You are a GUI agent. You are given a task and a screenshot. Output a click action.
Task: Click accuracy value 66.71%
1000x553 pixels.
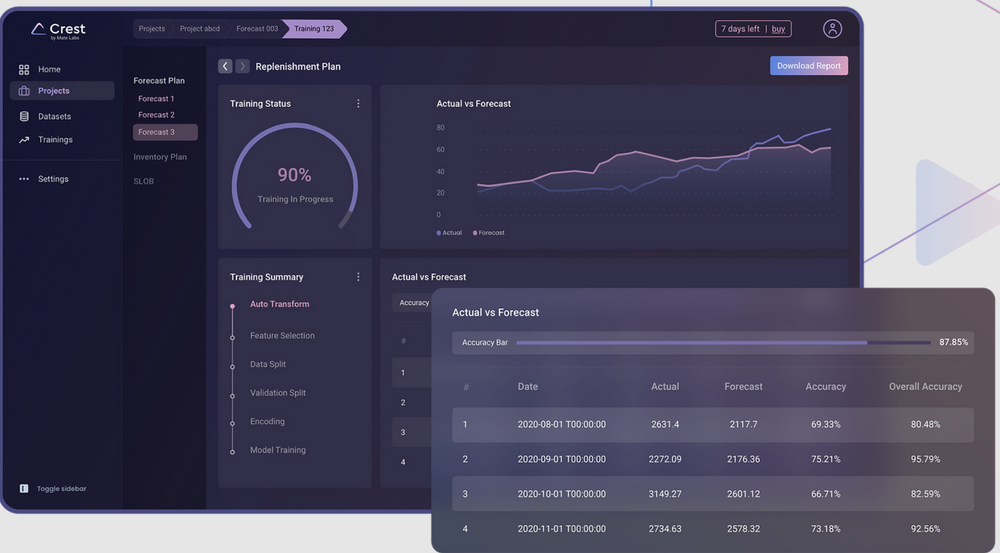pos(825,494)
